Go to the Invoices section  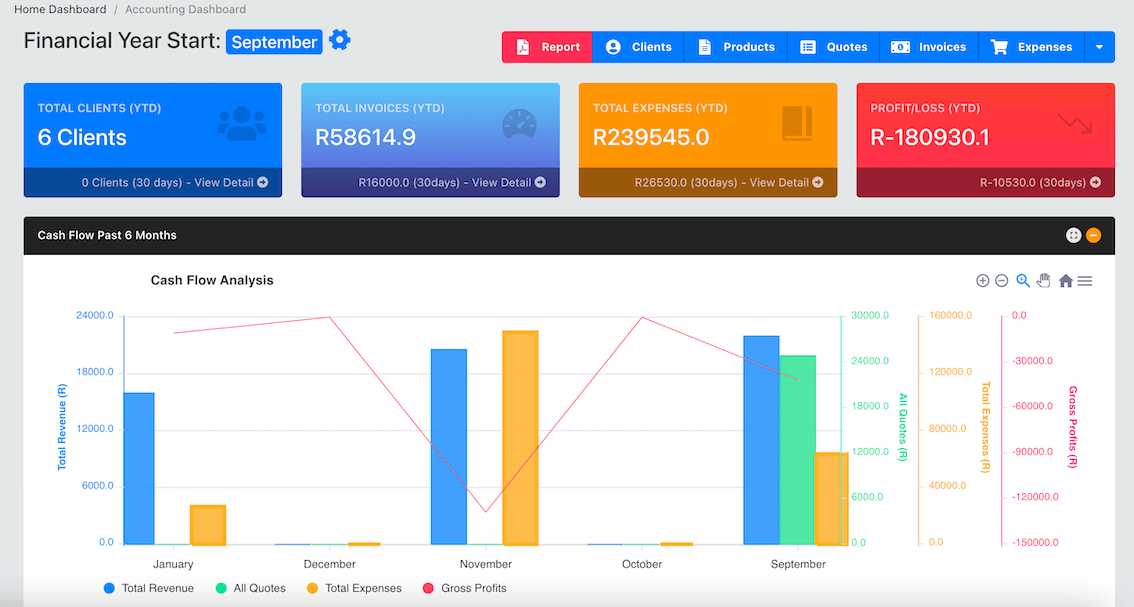point(929,47)
